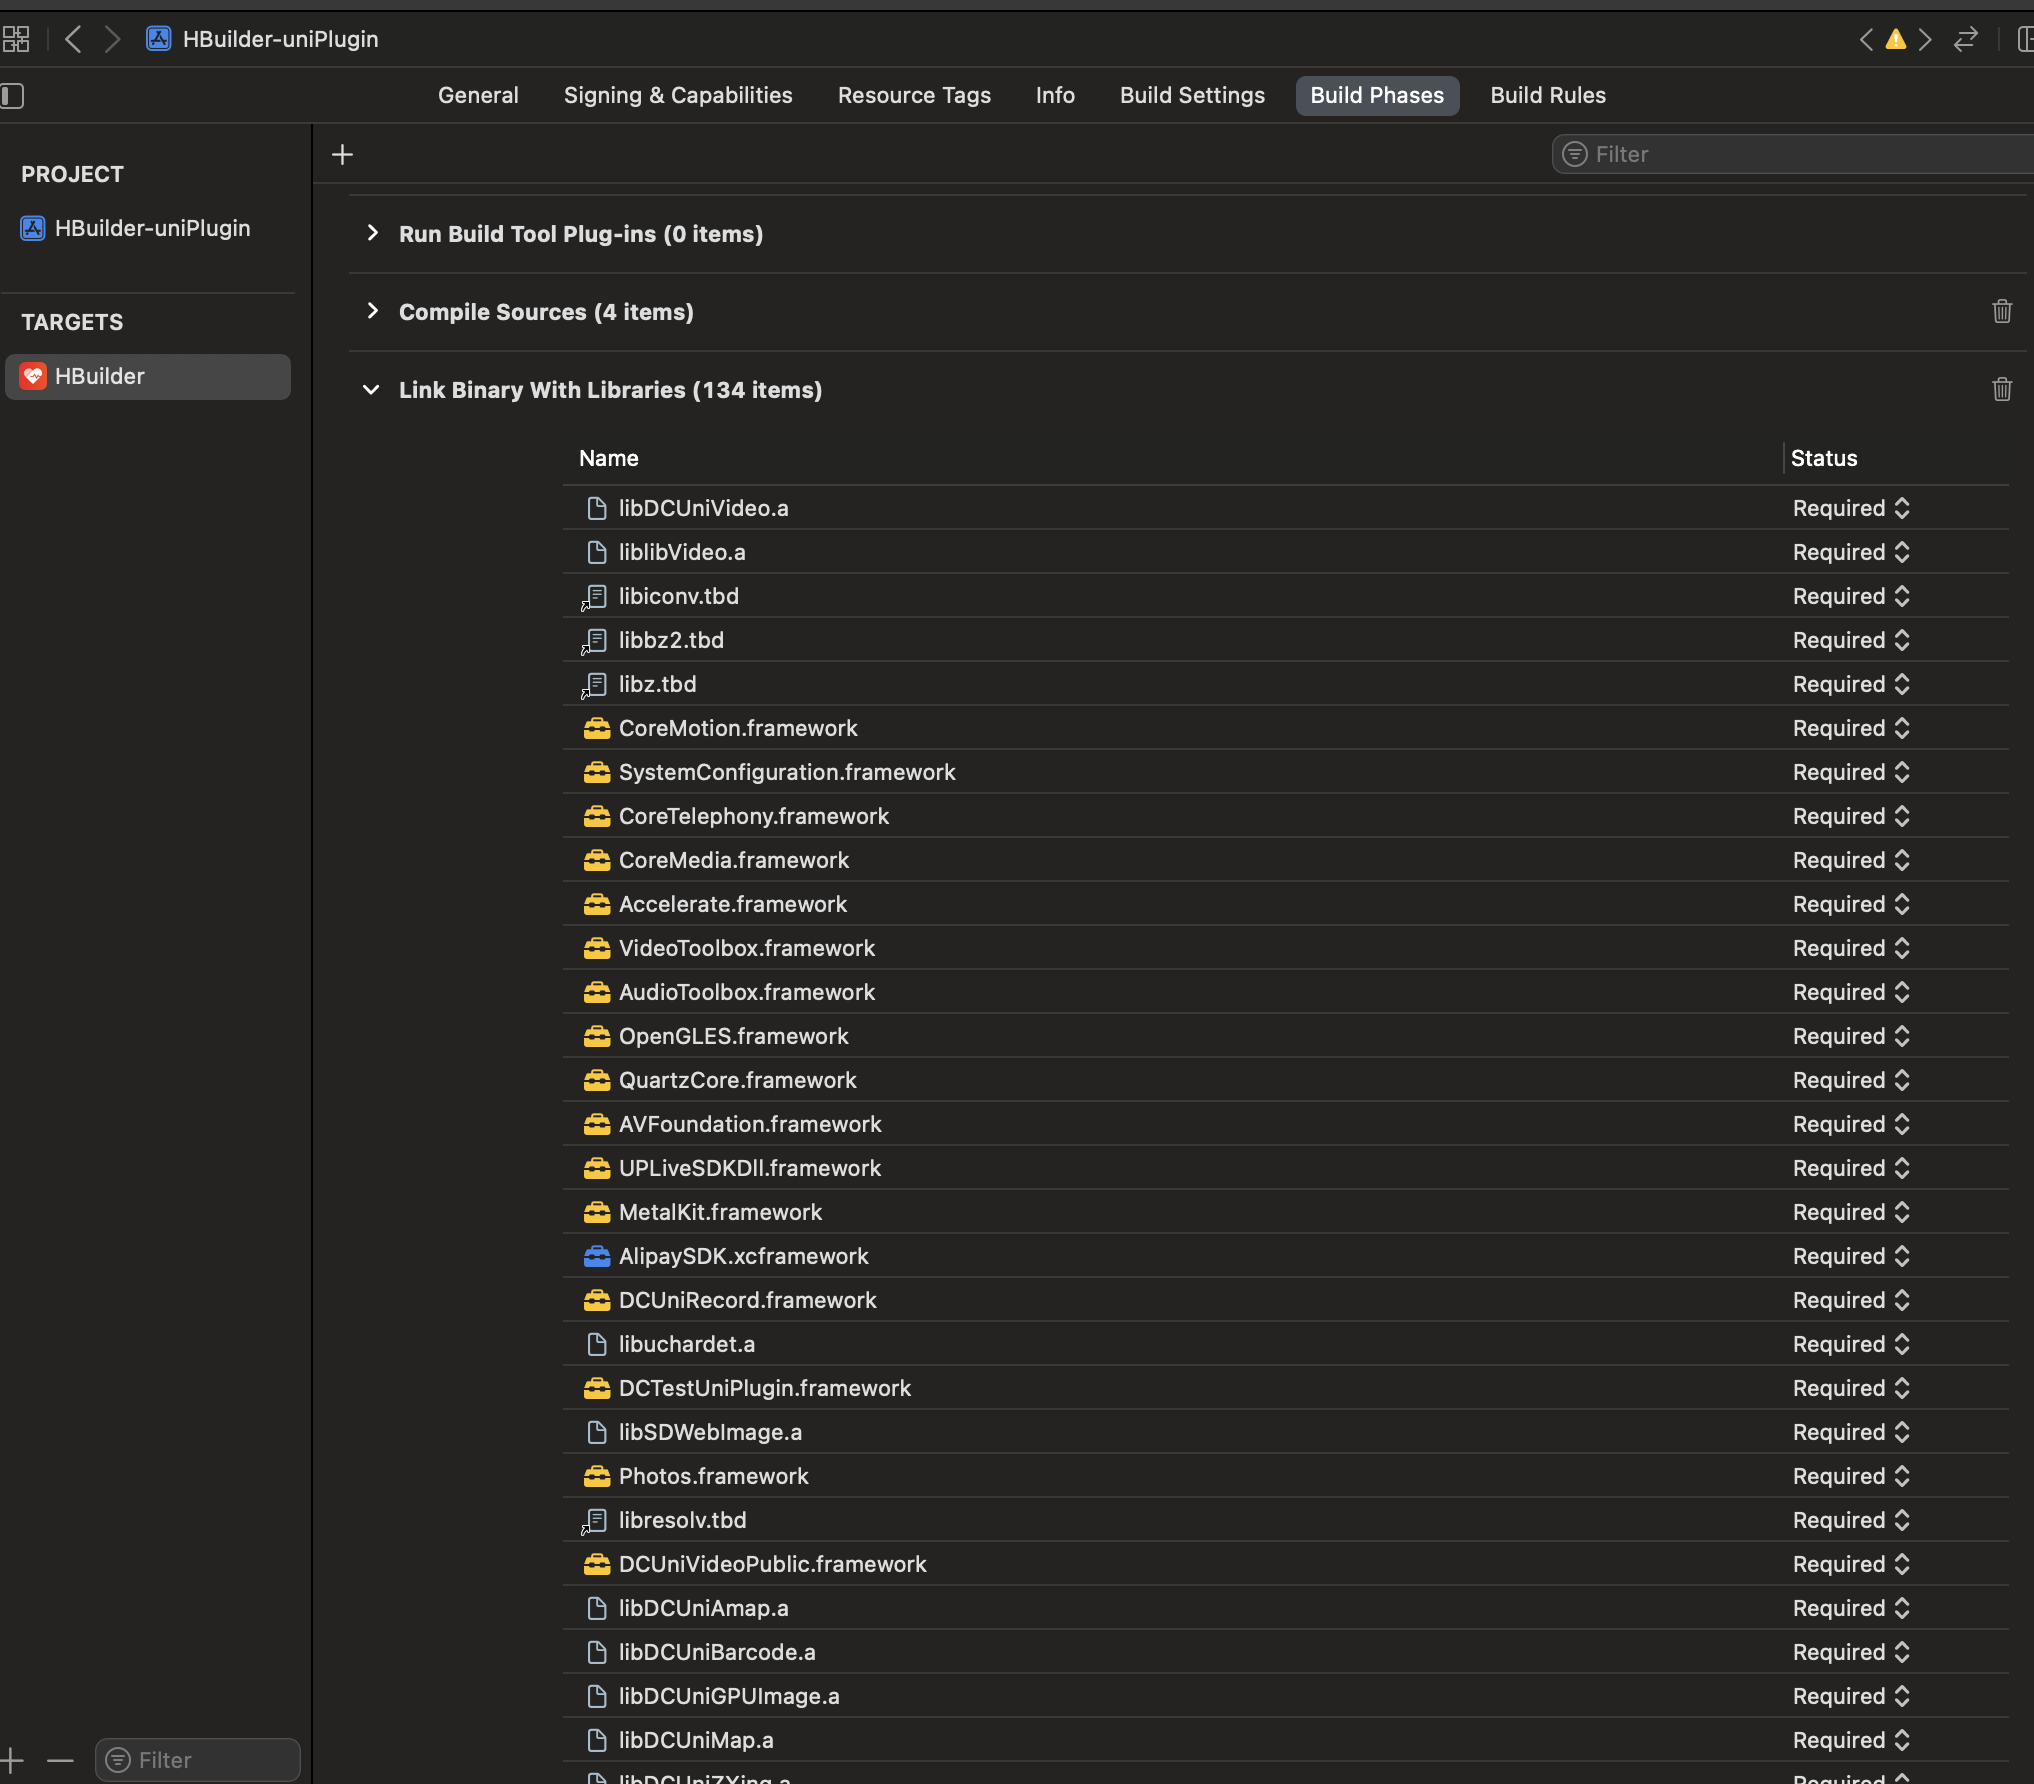2034x1784 pixels.
Task: Click the yellow warning issue icon
Action: (x=1895, y=39)
